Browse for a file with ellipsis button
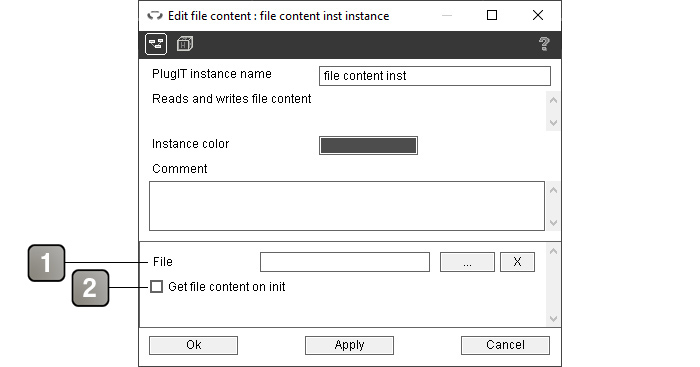Screen dimensions: 700x367 (467, 262)
